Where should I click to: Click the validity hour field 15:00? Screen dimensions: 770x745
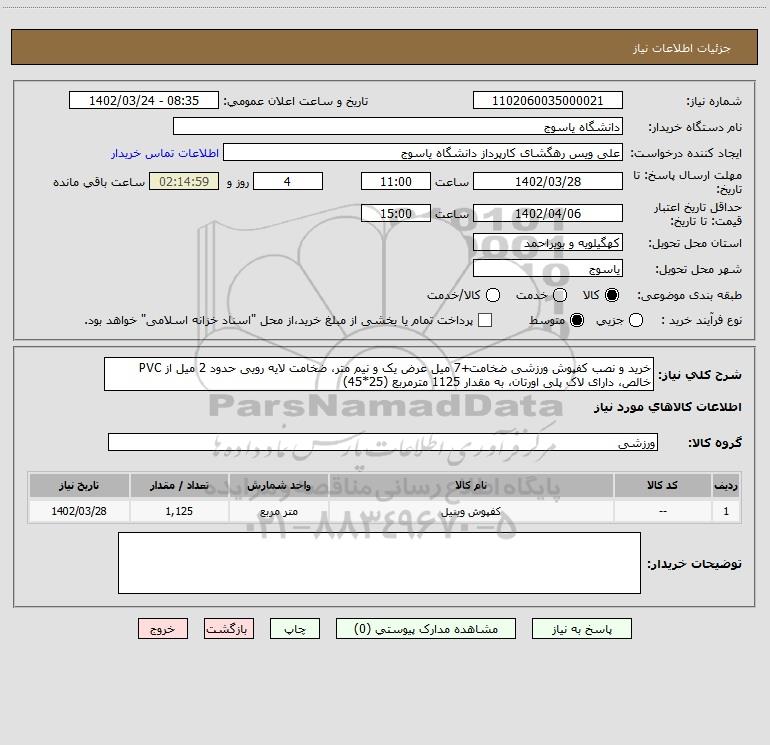(x=396, y=213)
